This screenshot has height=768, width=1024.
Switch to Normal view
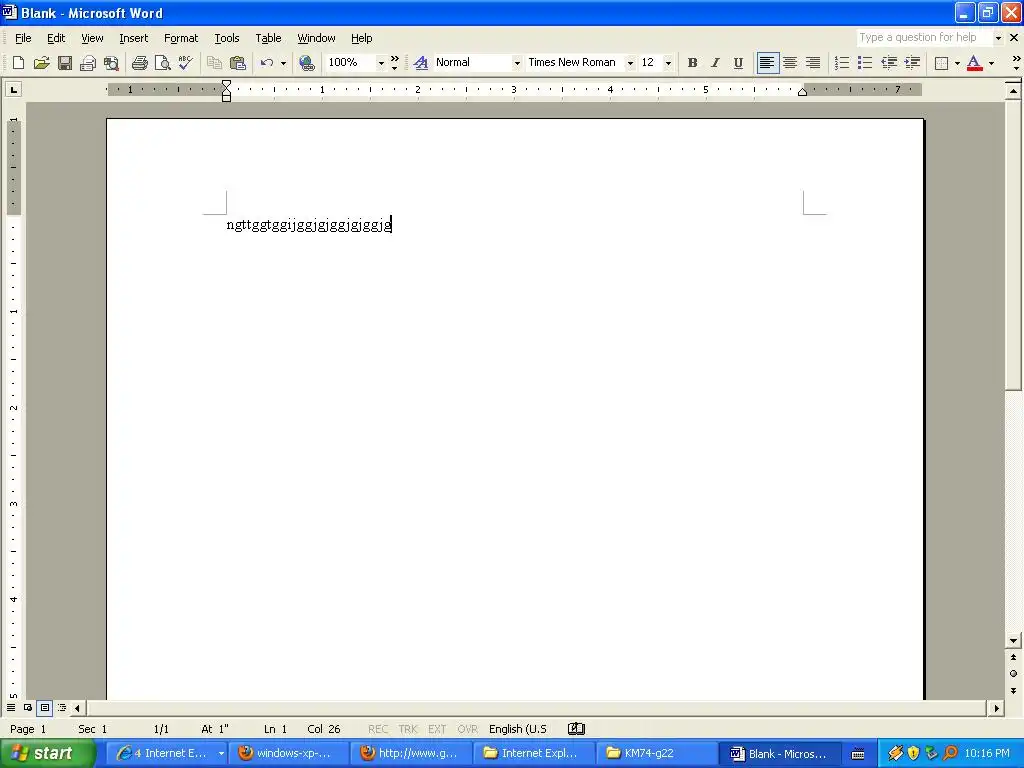[x=11, y=708]
